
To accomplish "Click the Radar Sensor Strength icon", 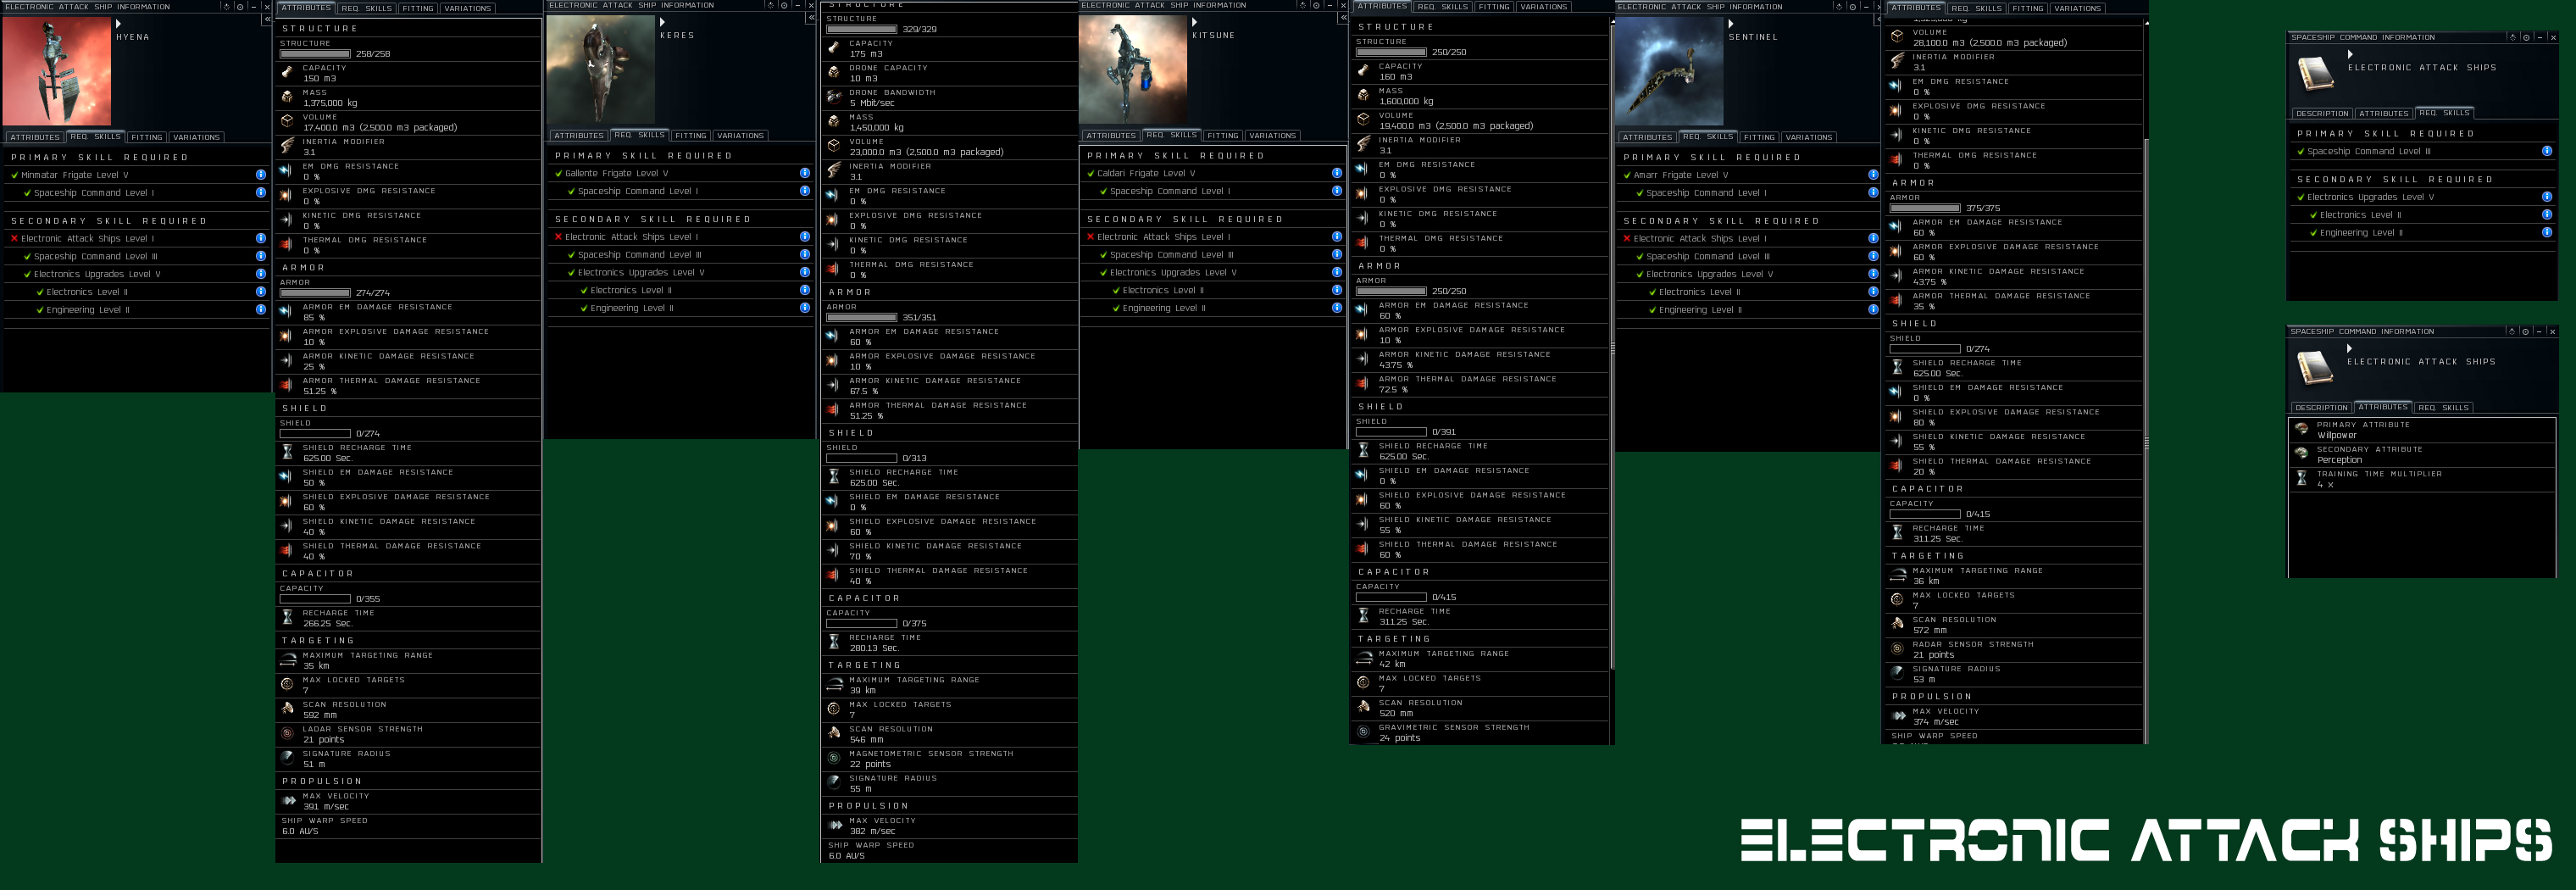I will click(x=1897, y=649).
